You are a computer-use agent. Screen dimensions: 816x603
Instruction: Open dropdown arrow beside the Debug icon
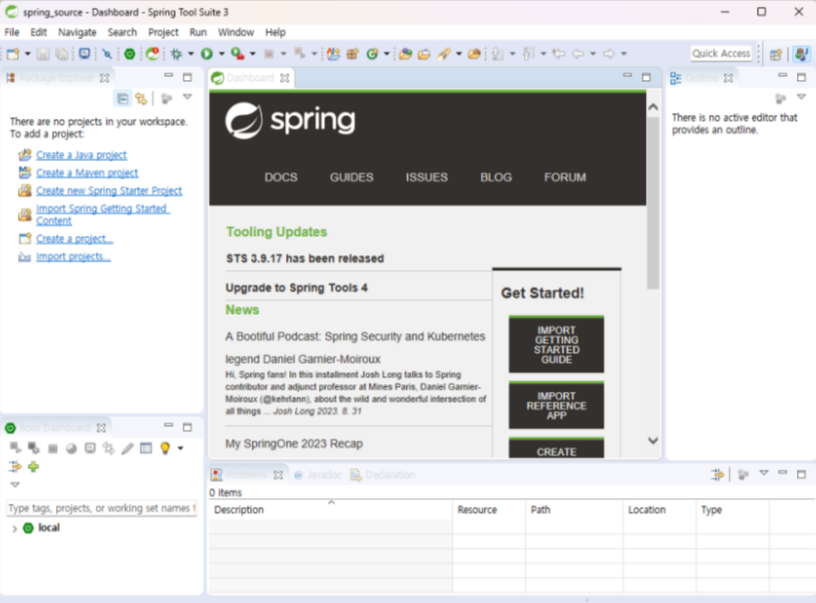(x=191, y=54)
